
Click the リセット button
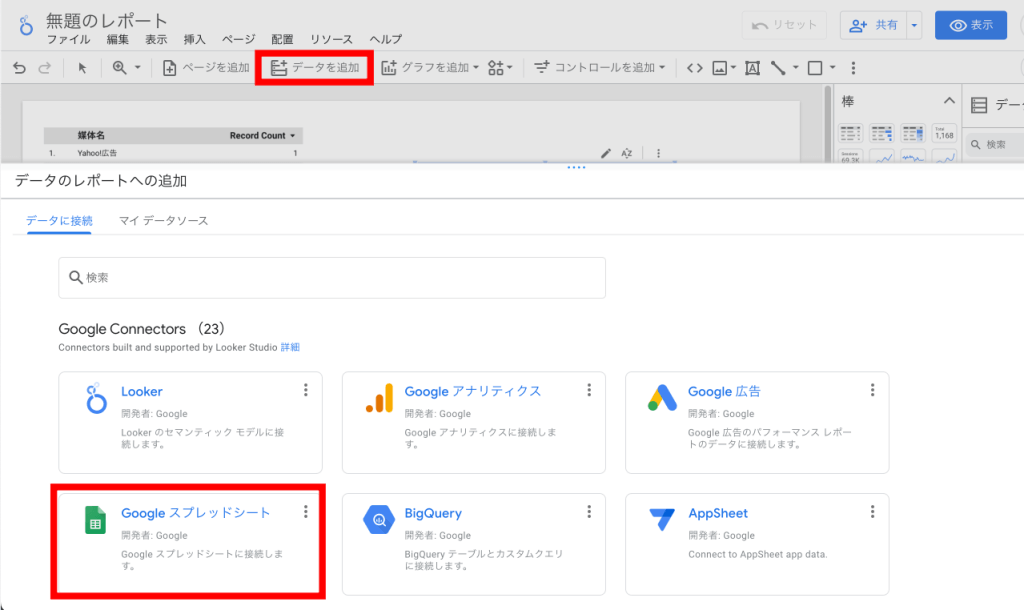[784, 25]
